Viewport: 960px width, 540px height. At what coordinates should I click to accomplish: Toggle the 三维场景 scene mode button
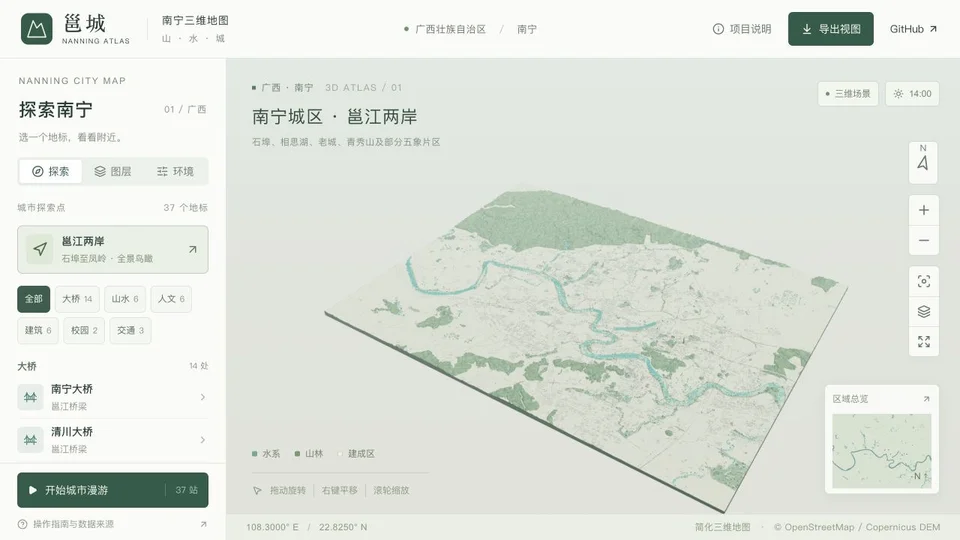tap(848, 94)
